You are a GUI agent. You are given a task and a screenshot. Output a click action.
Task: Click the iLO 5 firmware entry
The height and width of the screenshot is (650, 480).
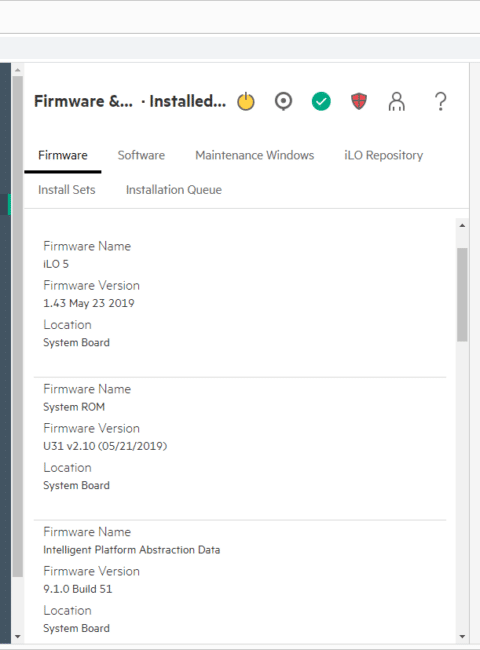click(240, 294)
